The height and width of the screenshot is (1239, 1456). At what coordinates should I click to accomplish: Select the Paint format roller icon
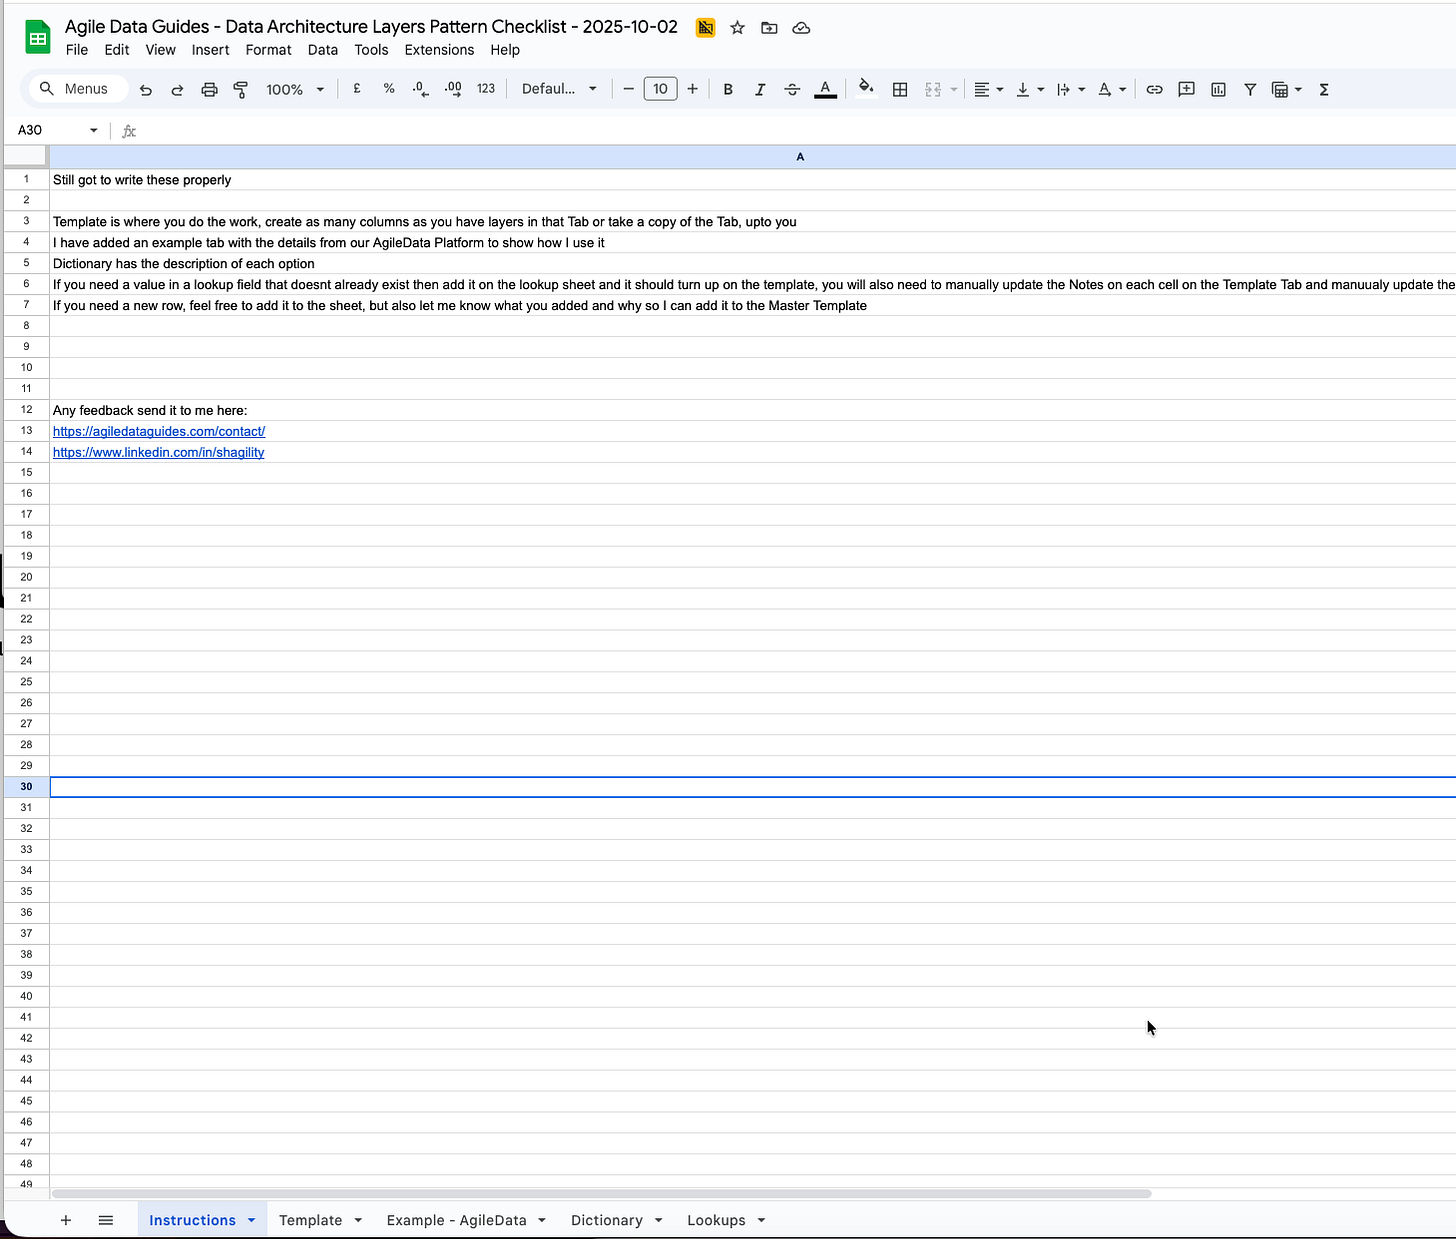(x=241, y=90)
